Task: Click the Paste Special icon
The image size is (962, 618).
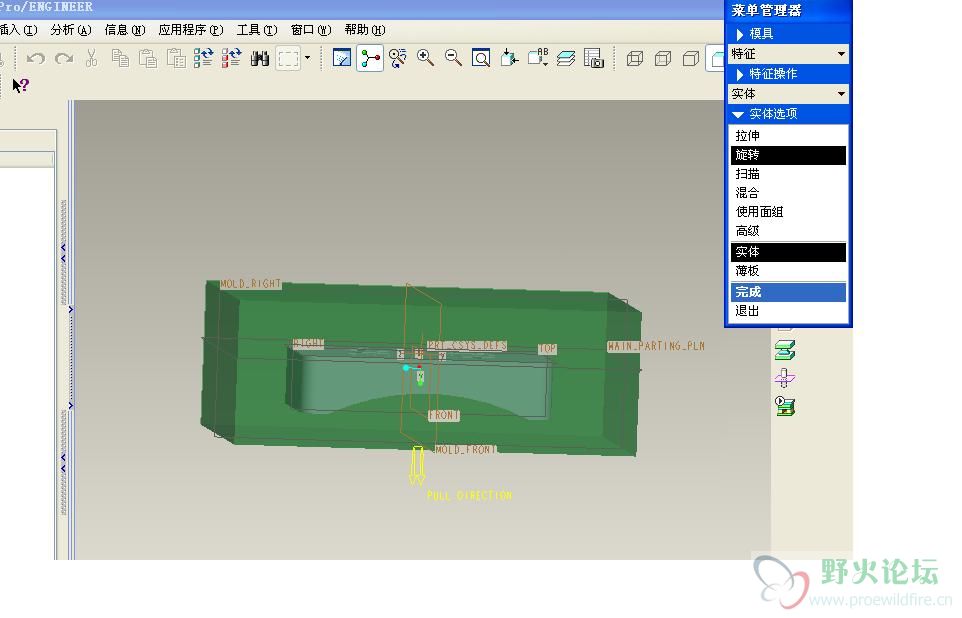Action: [x=176, y=58]
